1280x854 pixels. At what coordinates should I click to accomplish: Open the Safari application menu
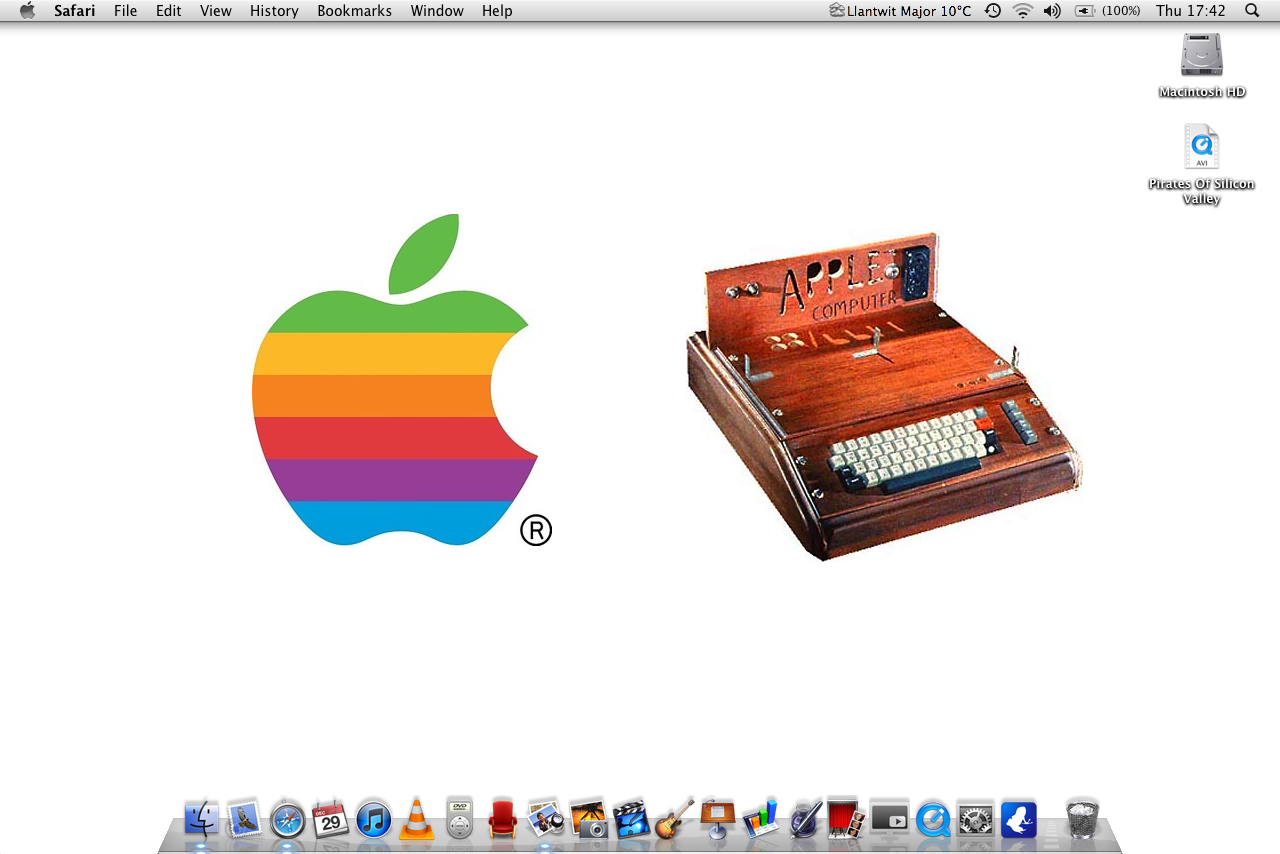75,11
